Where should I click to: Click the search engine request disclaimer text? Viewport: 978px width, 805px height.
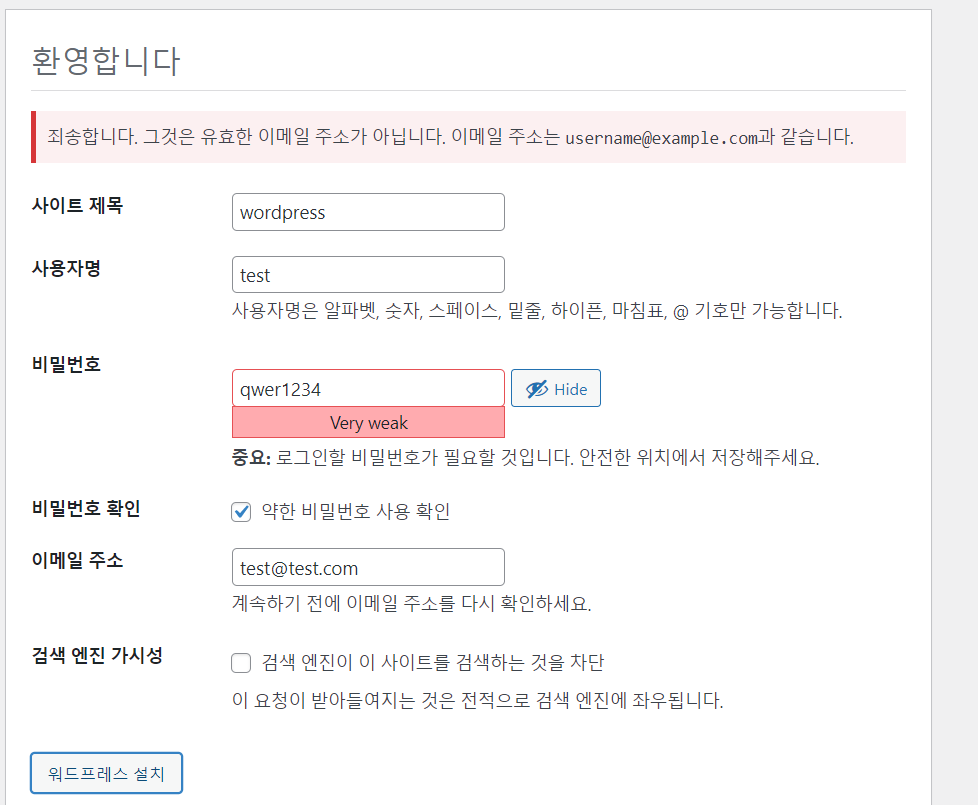pos(478,700)
